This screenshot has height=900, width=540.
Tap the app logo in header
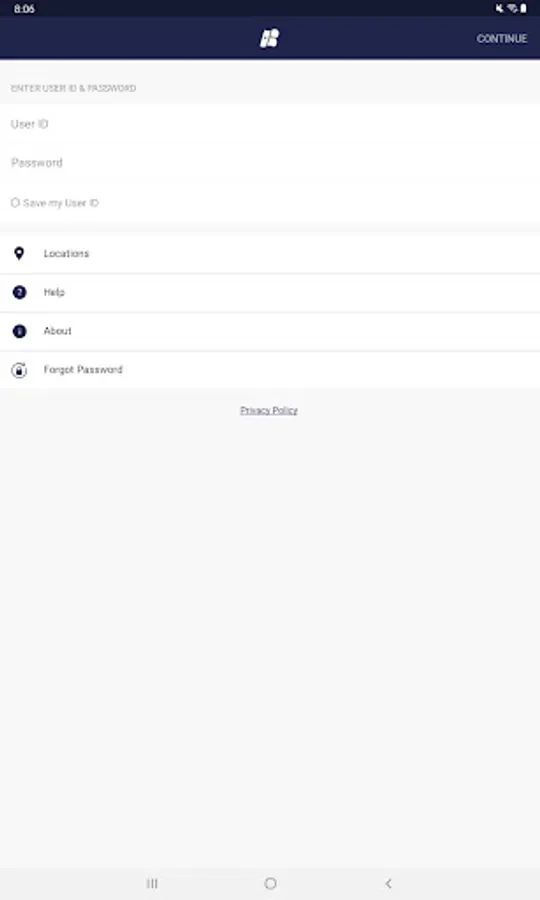(x=269, y=38)
